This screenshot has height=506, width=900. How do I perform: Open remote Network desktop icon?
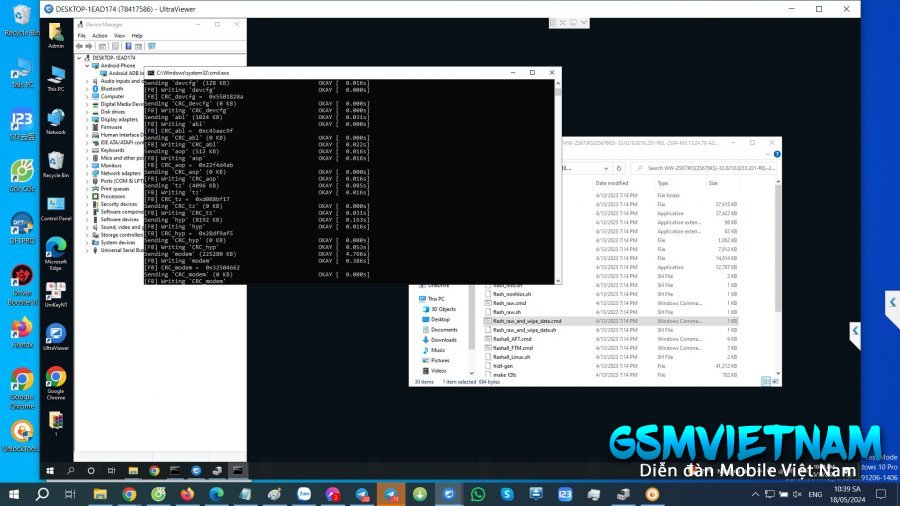tap(56, 119)
